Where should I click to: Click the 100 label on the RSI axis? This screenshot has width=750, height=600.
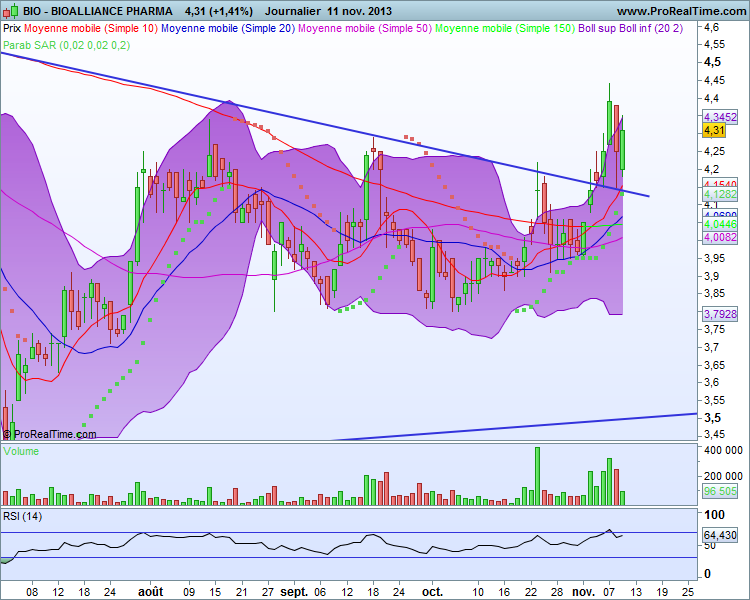pyautogui.click(x=715, y=515)
